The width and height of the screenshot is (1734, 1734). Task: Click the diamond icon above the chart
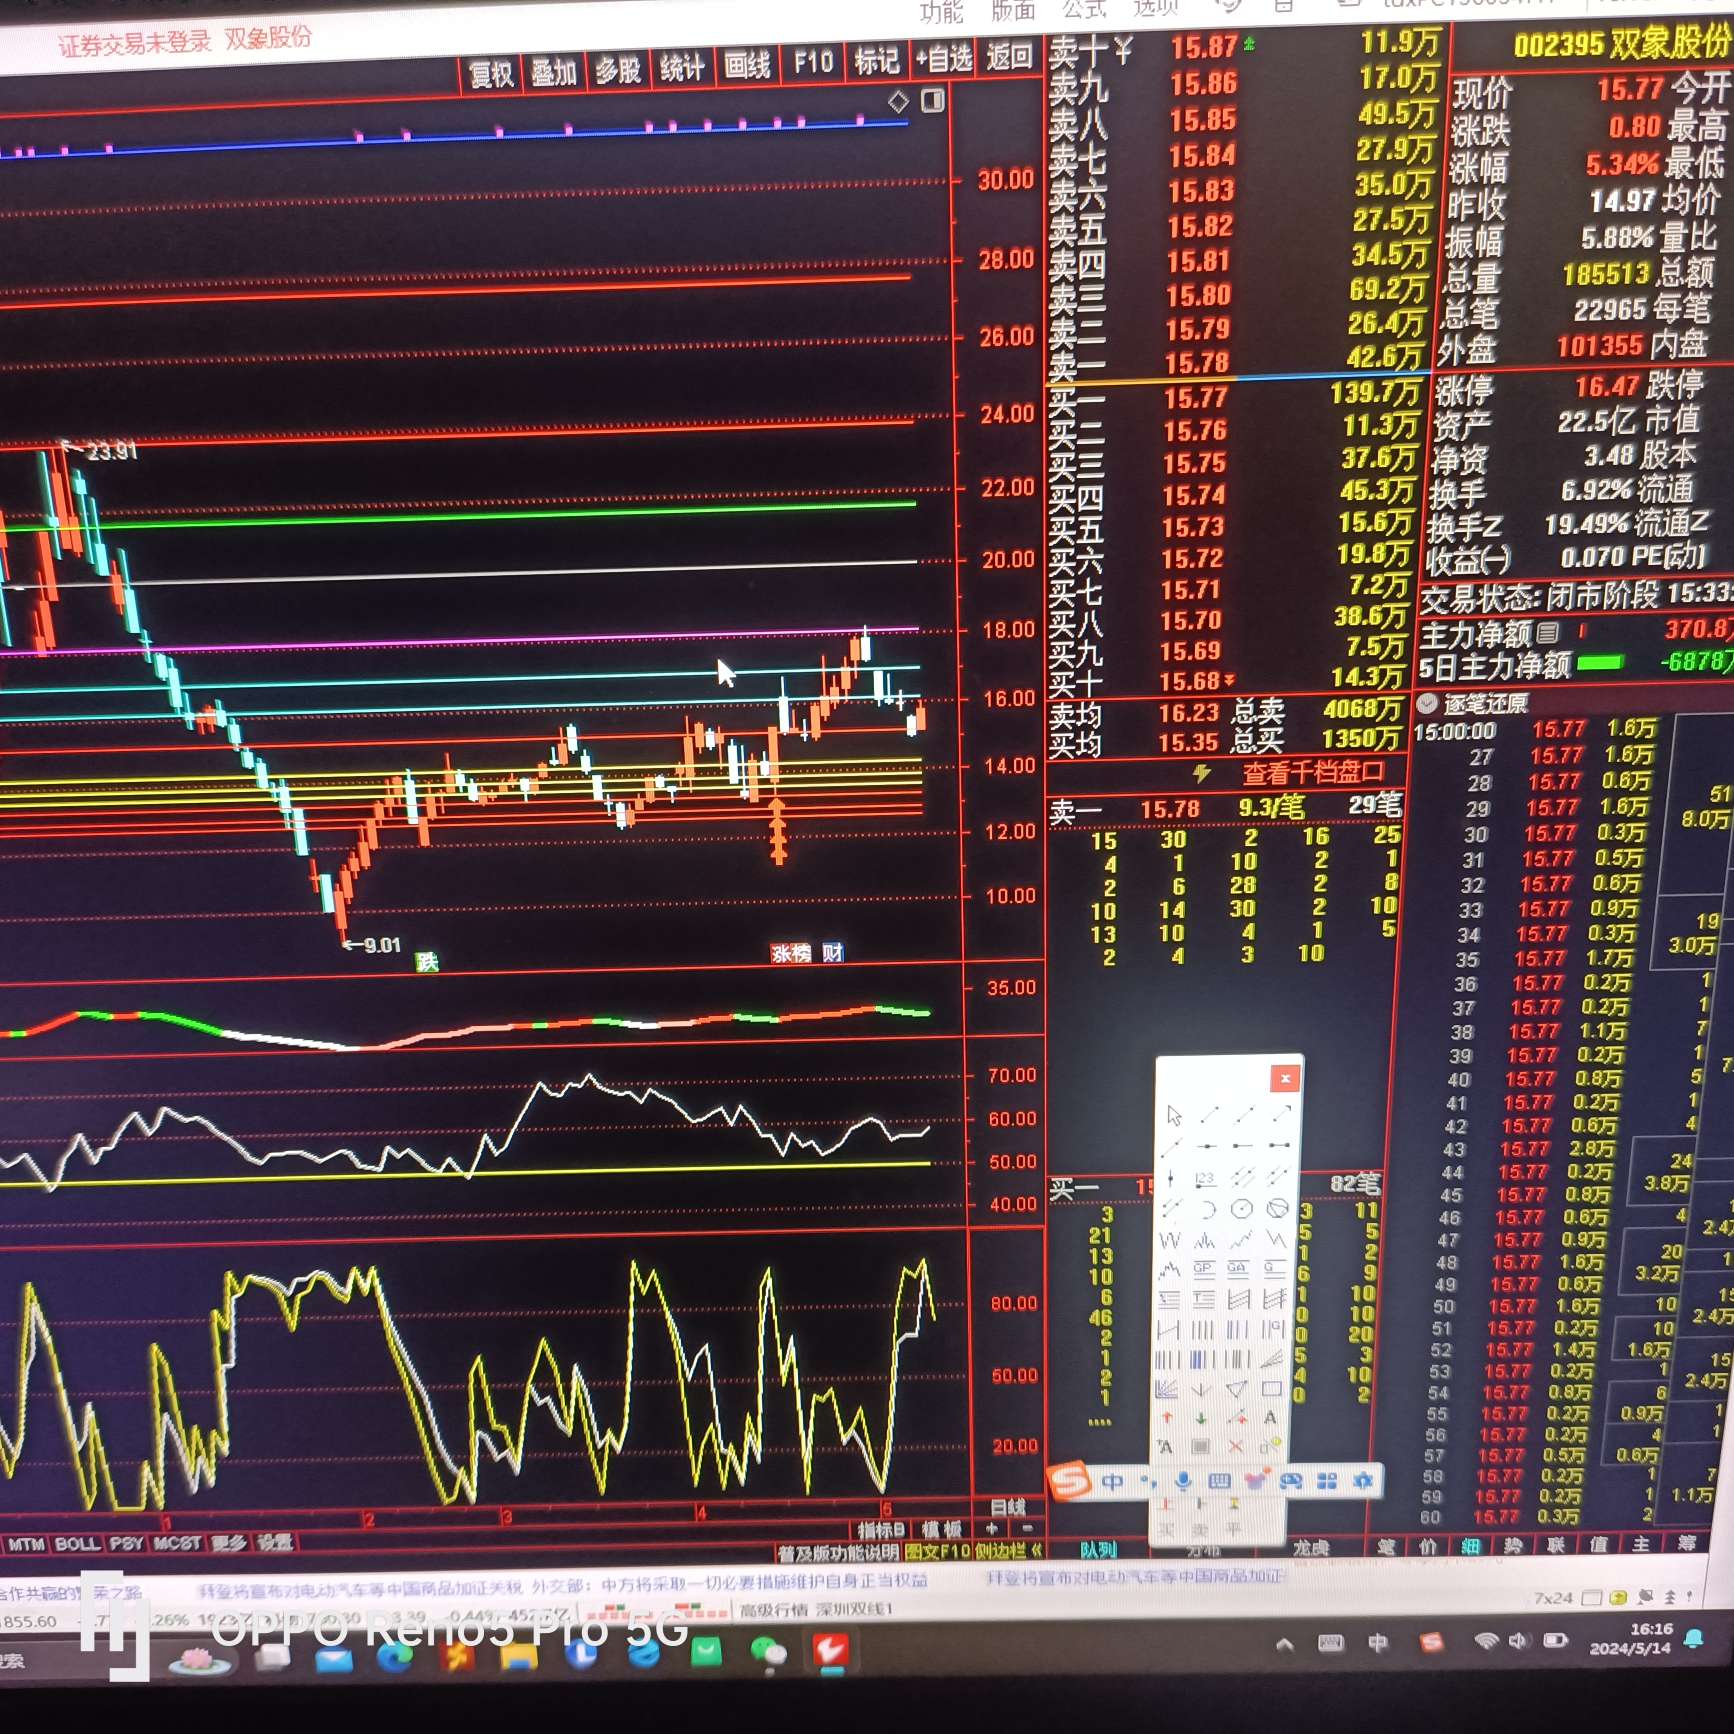898,101
